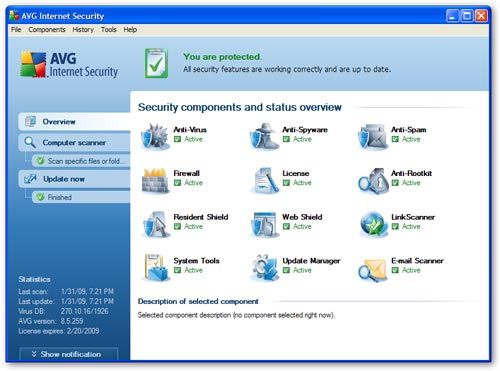Click the Anti-Rootkit Active checkmark

[395, 183]
